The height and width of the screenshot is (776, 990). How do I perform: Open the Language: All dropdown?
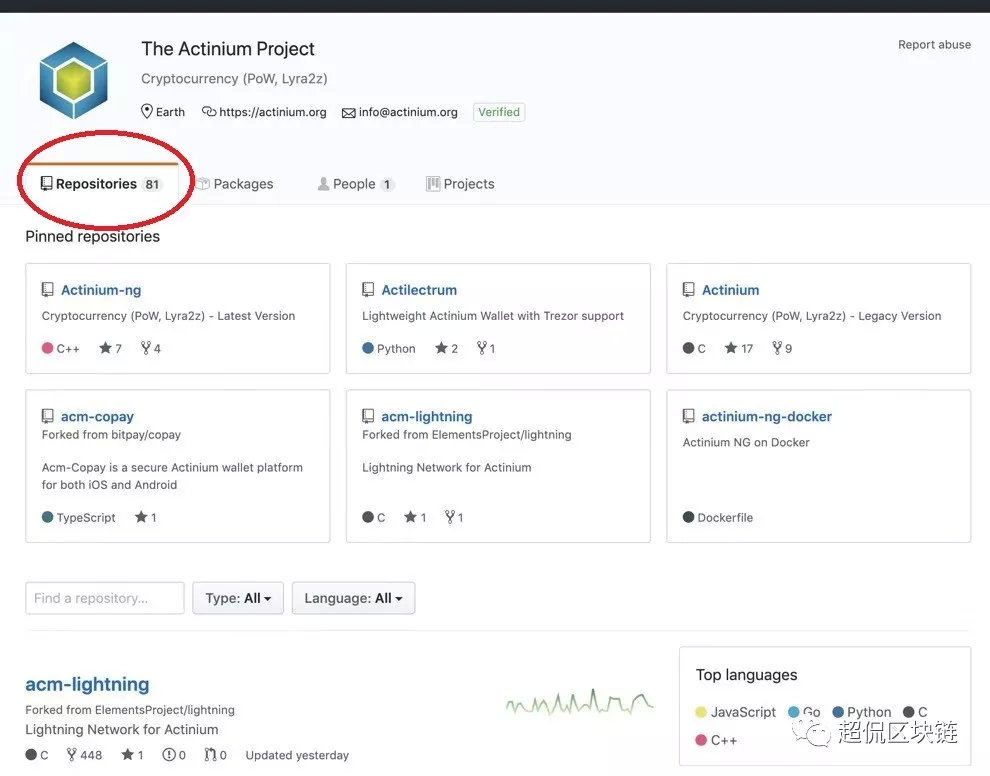353,598
